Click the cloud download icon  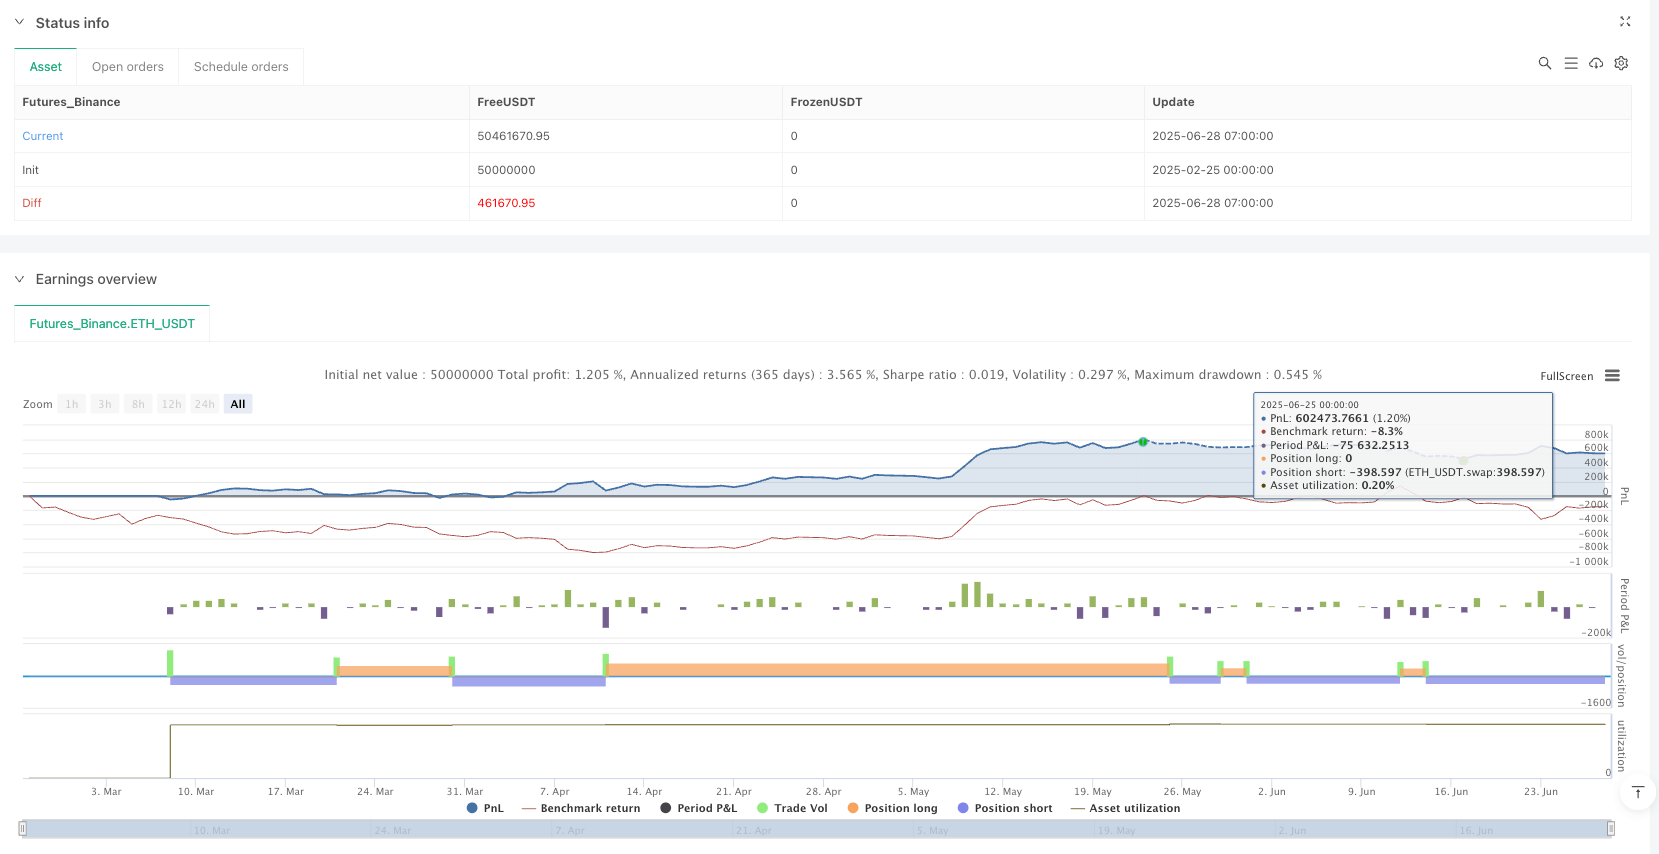click(1596, 63)
